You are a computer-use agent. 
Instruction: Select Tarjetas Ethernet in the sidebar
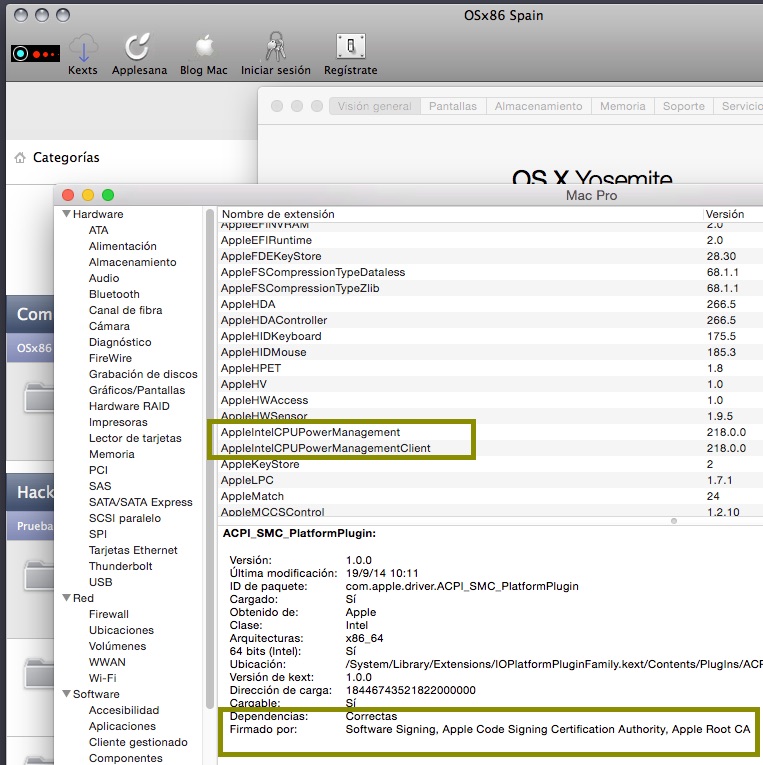click(133, 550)
